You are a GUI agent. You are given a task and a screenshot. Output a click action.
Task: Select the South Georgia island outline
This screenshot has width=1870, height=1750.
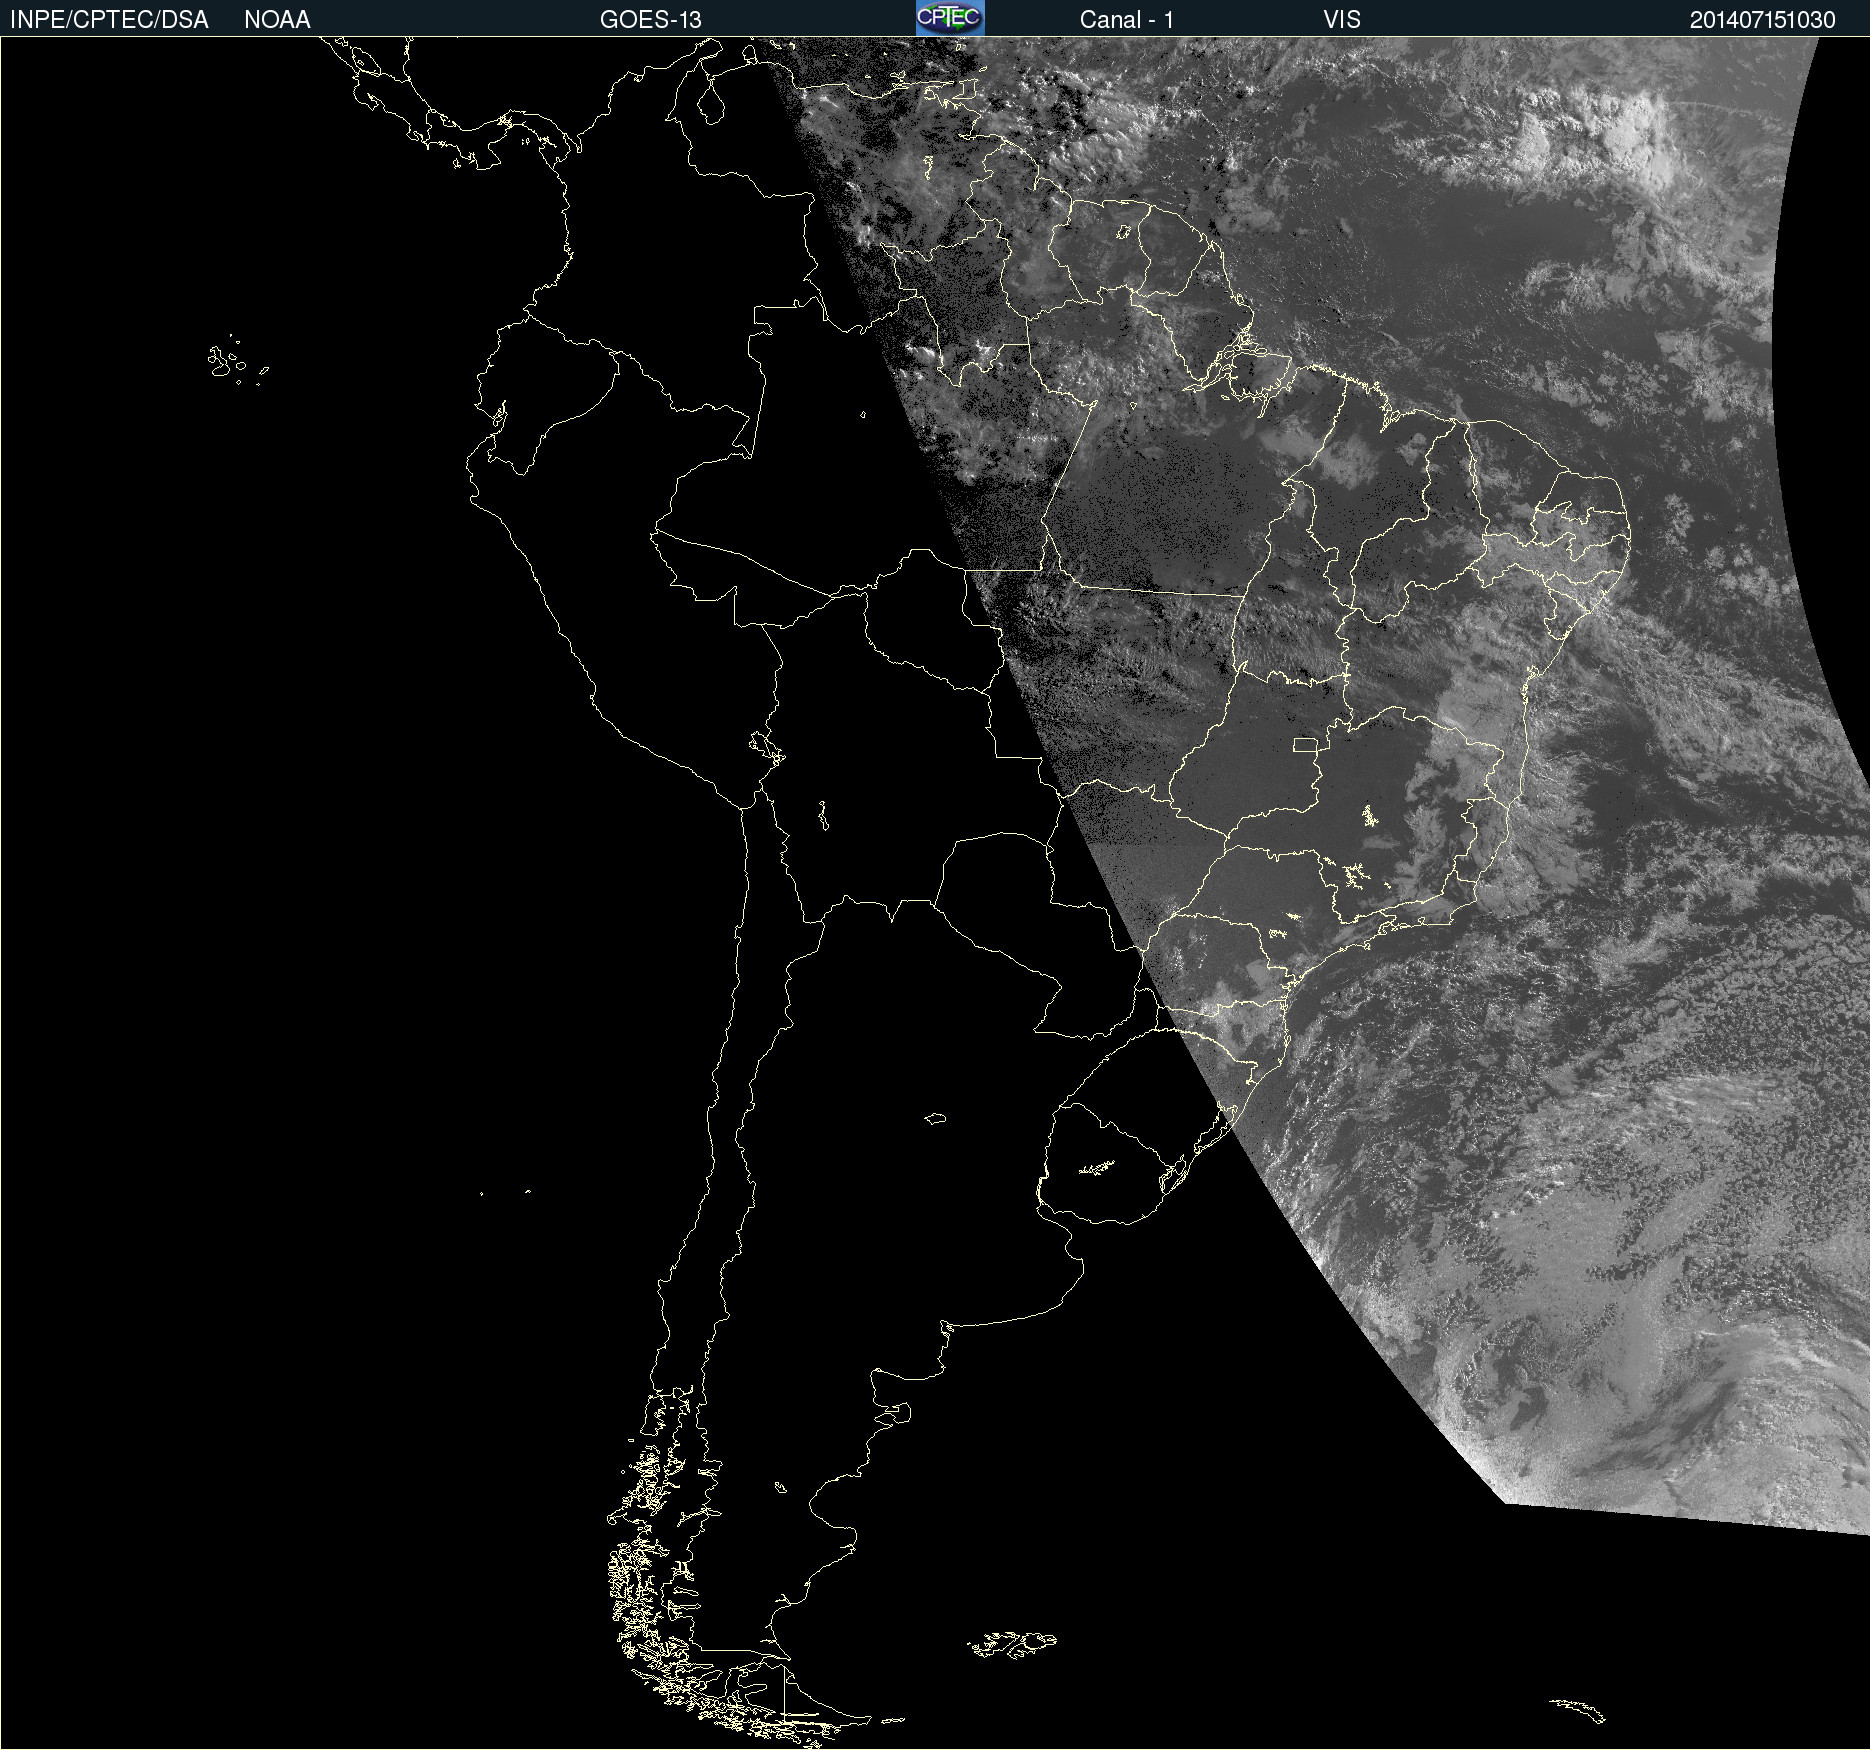click(x=1578, y=1709)
